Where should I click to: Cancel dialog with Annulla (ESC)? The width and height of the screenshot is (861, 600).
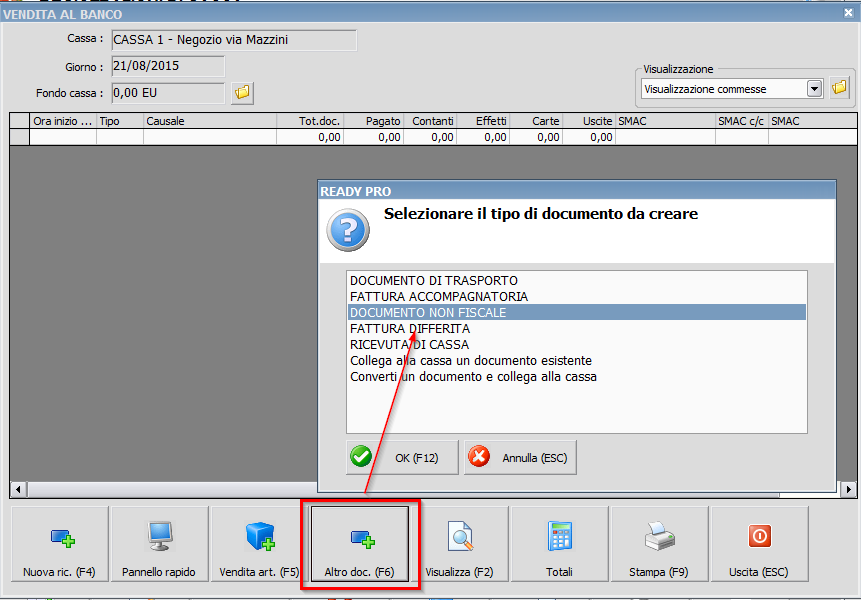pyautogui.click(x=520, y=457)
